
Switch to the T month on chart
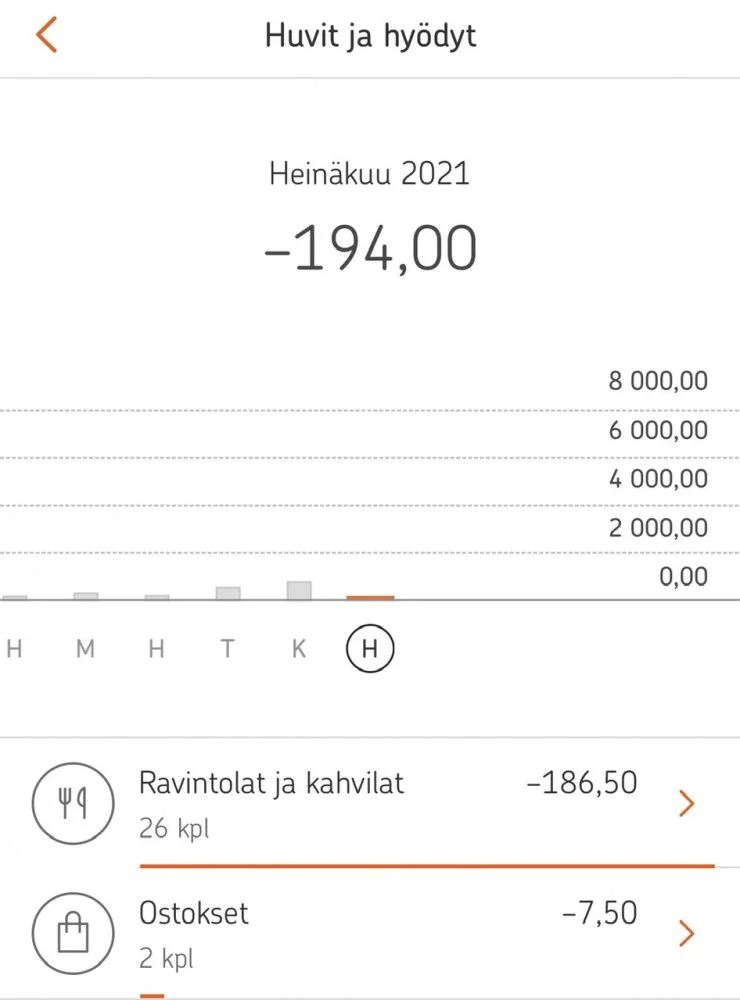(228, 649)
